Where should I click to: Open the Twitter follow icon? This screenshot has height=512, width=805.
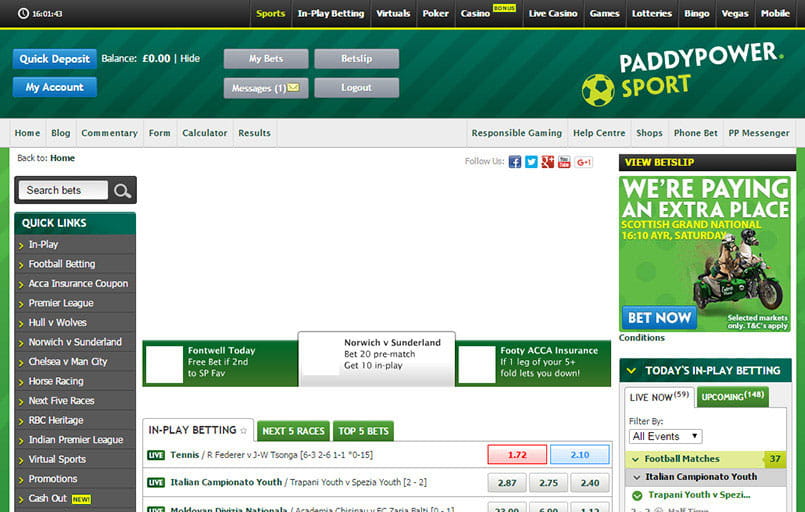click(531, 162)
